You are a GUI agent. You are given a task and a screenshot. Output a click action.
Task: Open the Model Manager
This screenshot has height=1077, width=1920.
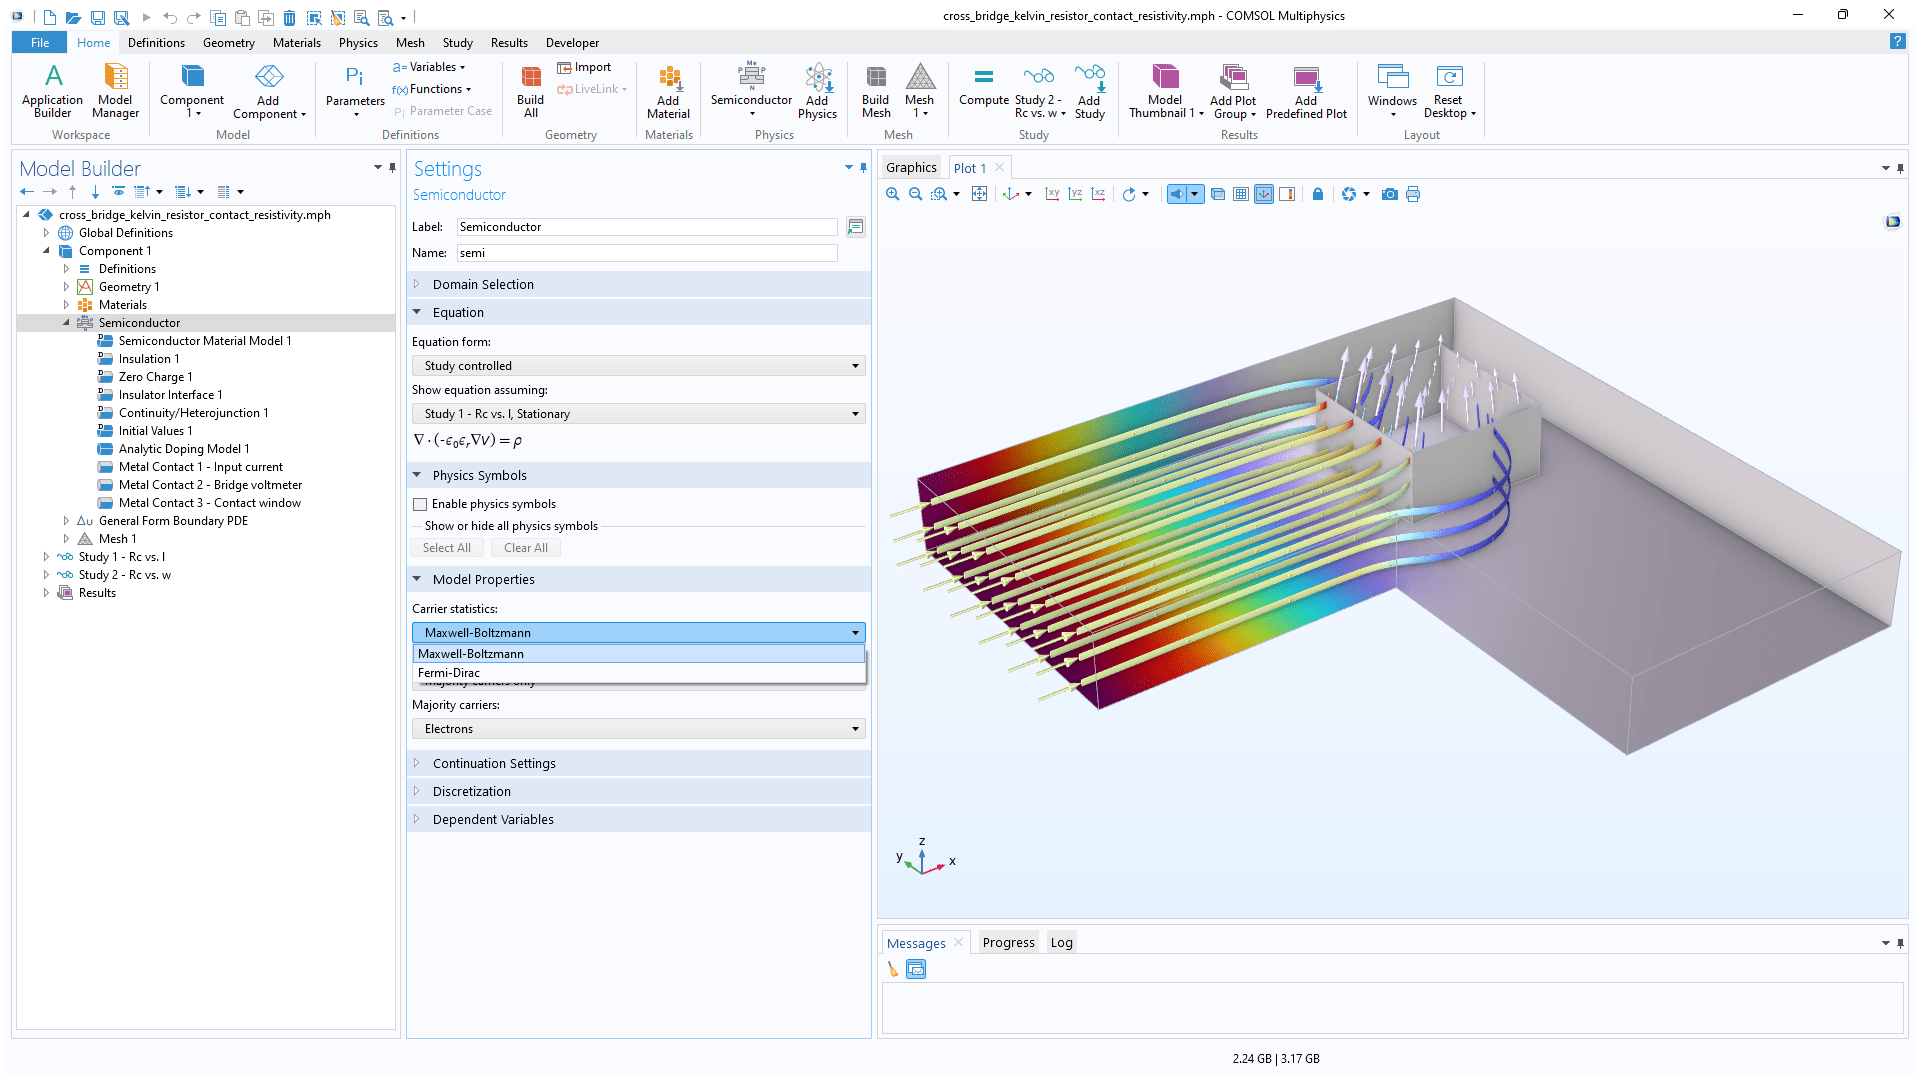pyautogui.click(x=116, y=90)
